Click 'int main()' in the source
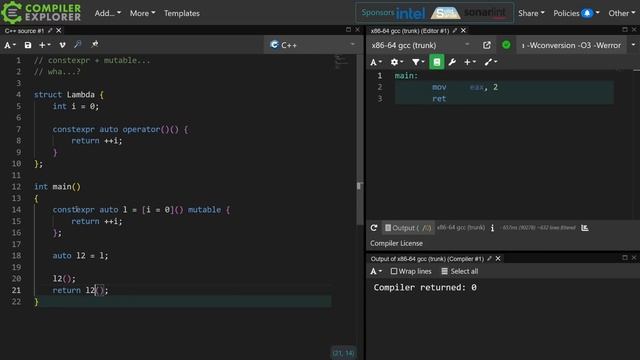640x360 pixels. coord(57,187)
